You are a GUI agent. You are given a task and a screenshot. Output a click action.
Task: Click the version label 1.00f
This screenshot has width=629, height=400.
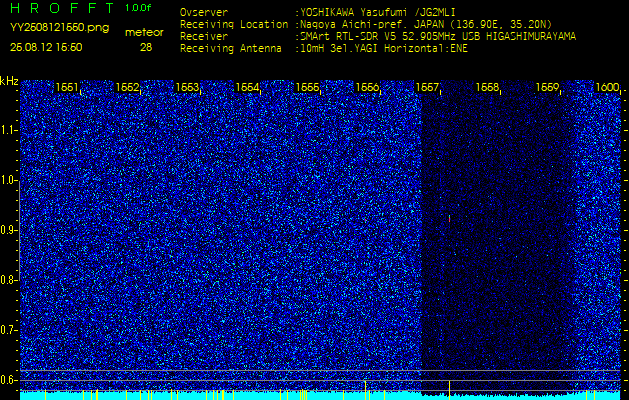[138, 8]
